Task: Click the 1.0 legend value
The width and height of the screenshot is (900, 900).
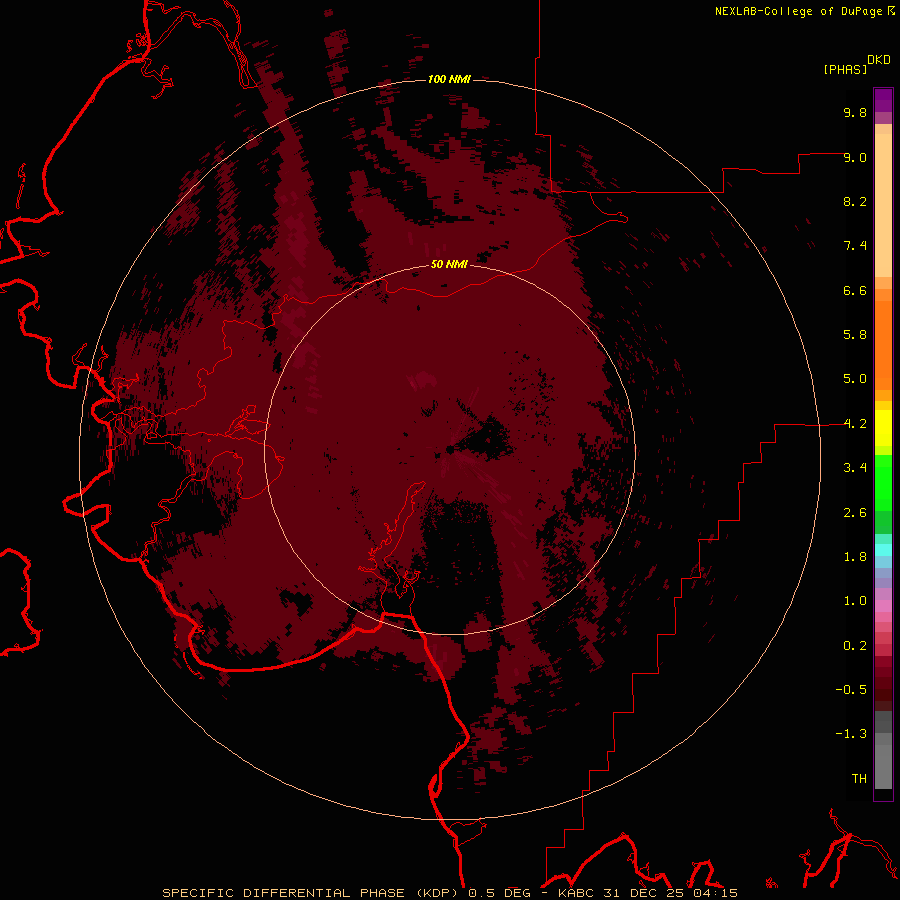Action: pyautogui.click(x=855, y=601)
